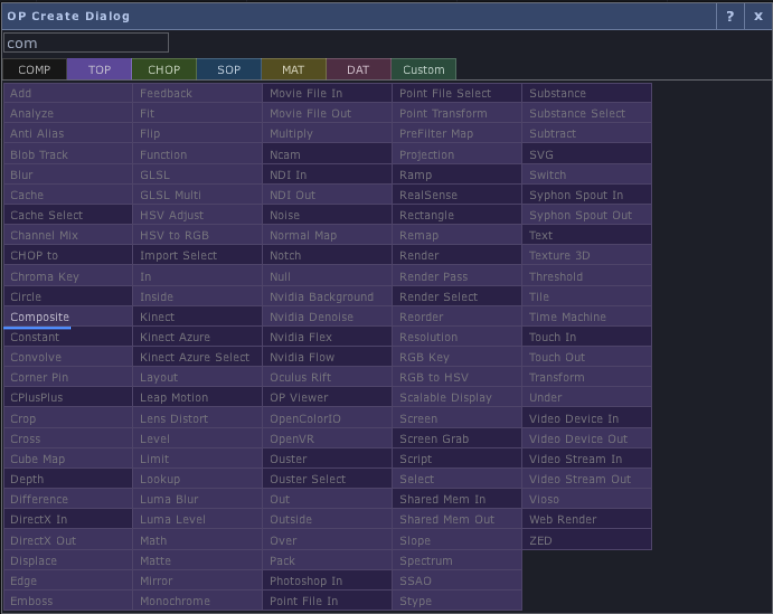Choose the Leap Motion operator

197,397
